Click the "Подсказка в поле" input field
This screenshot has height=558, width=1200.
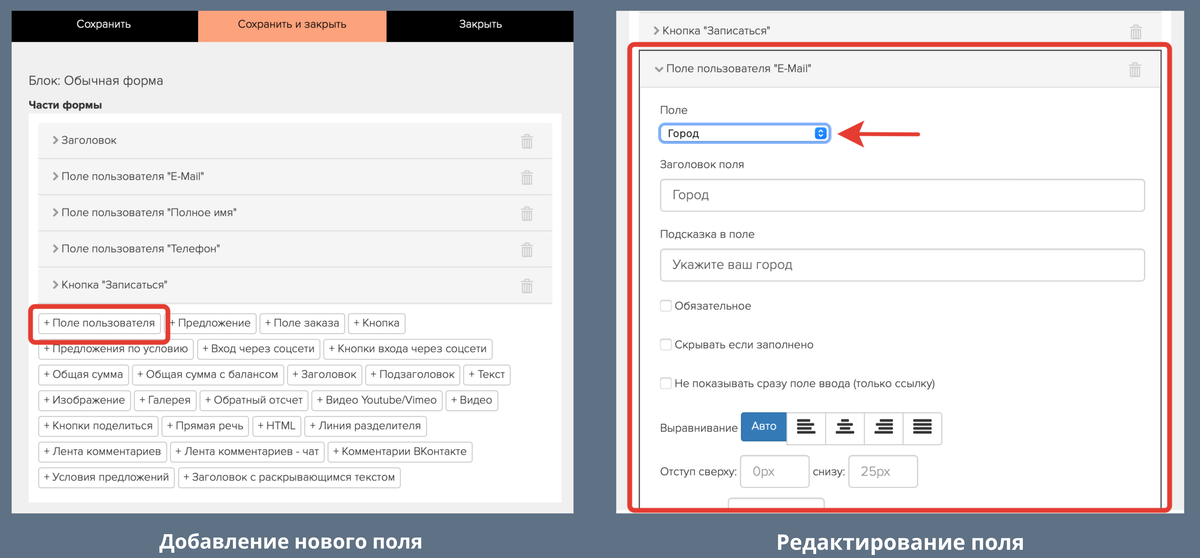click(x=902, y=265)
